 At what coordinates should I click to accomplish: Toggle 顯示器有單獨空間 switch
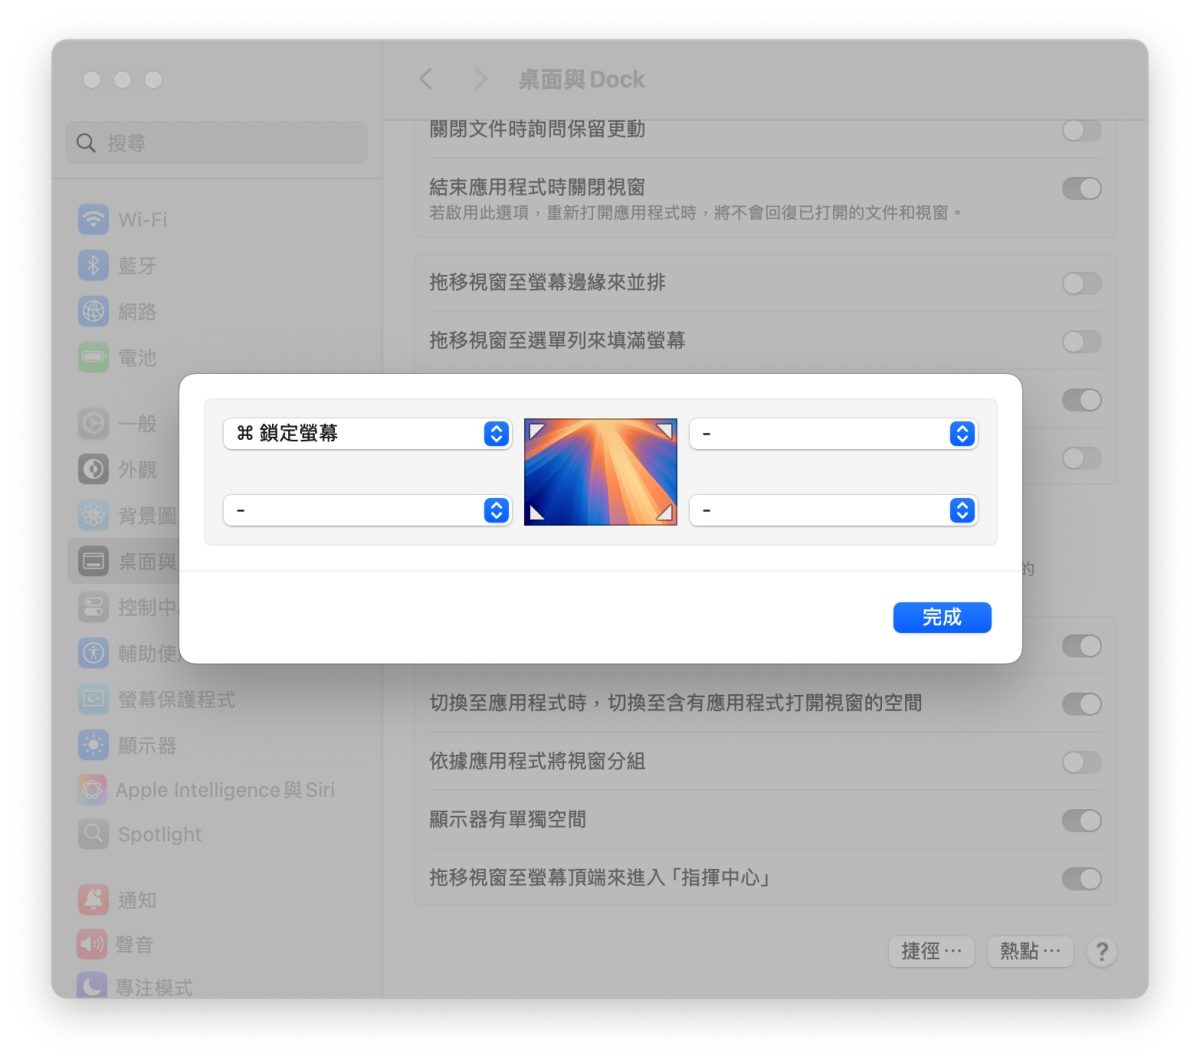click(1081, 820)
